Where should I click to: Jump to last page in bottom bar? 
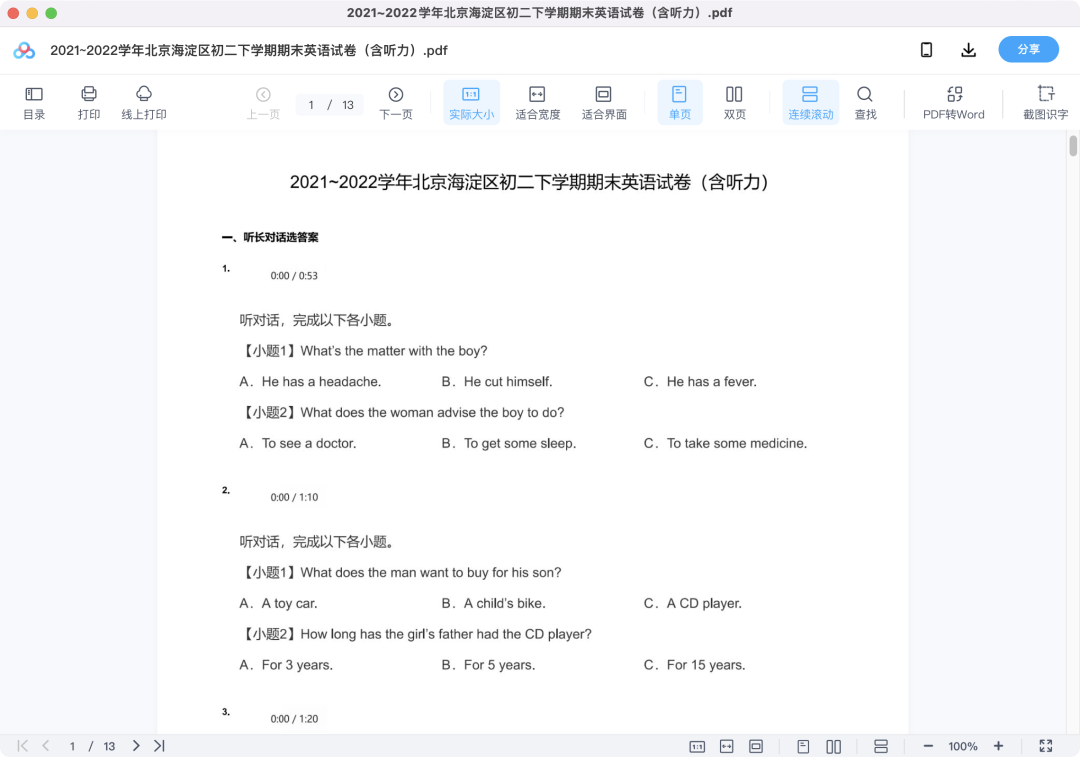tap(159, 746)
